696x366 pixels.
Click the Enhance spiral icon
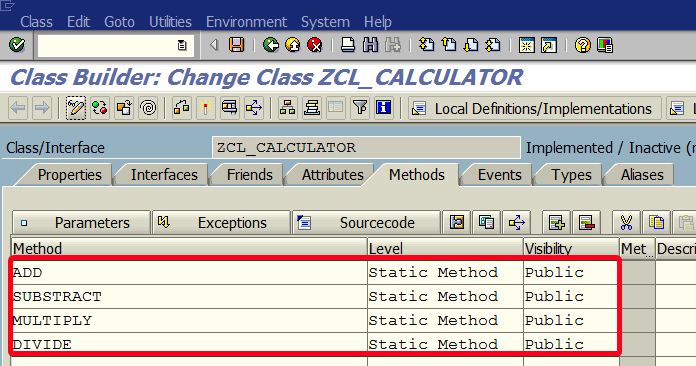(x=148, y=108)
